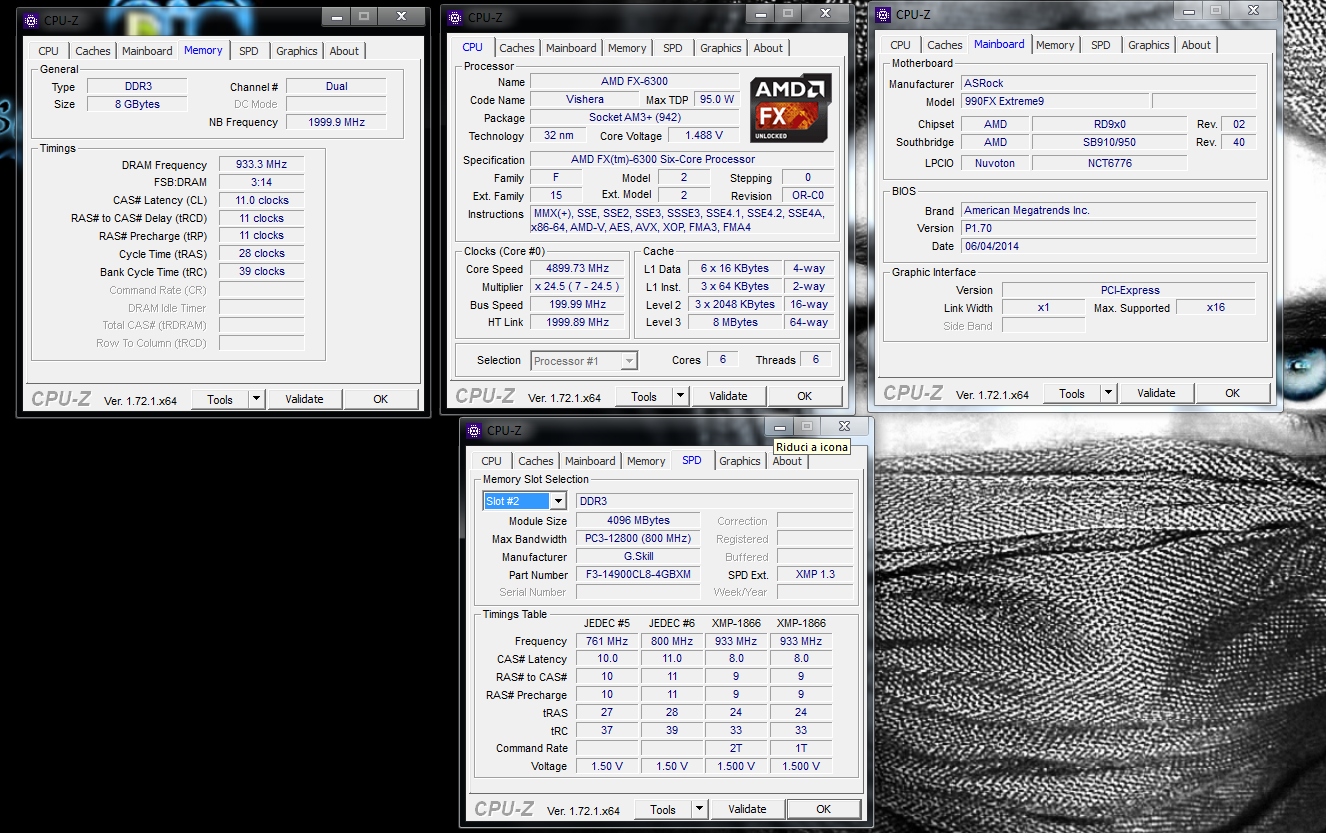Click the DRAM Frequency 933.3 MHz value
The image size is (1326, 833).
click(x=261, y=165)
